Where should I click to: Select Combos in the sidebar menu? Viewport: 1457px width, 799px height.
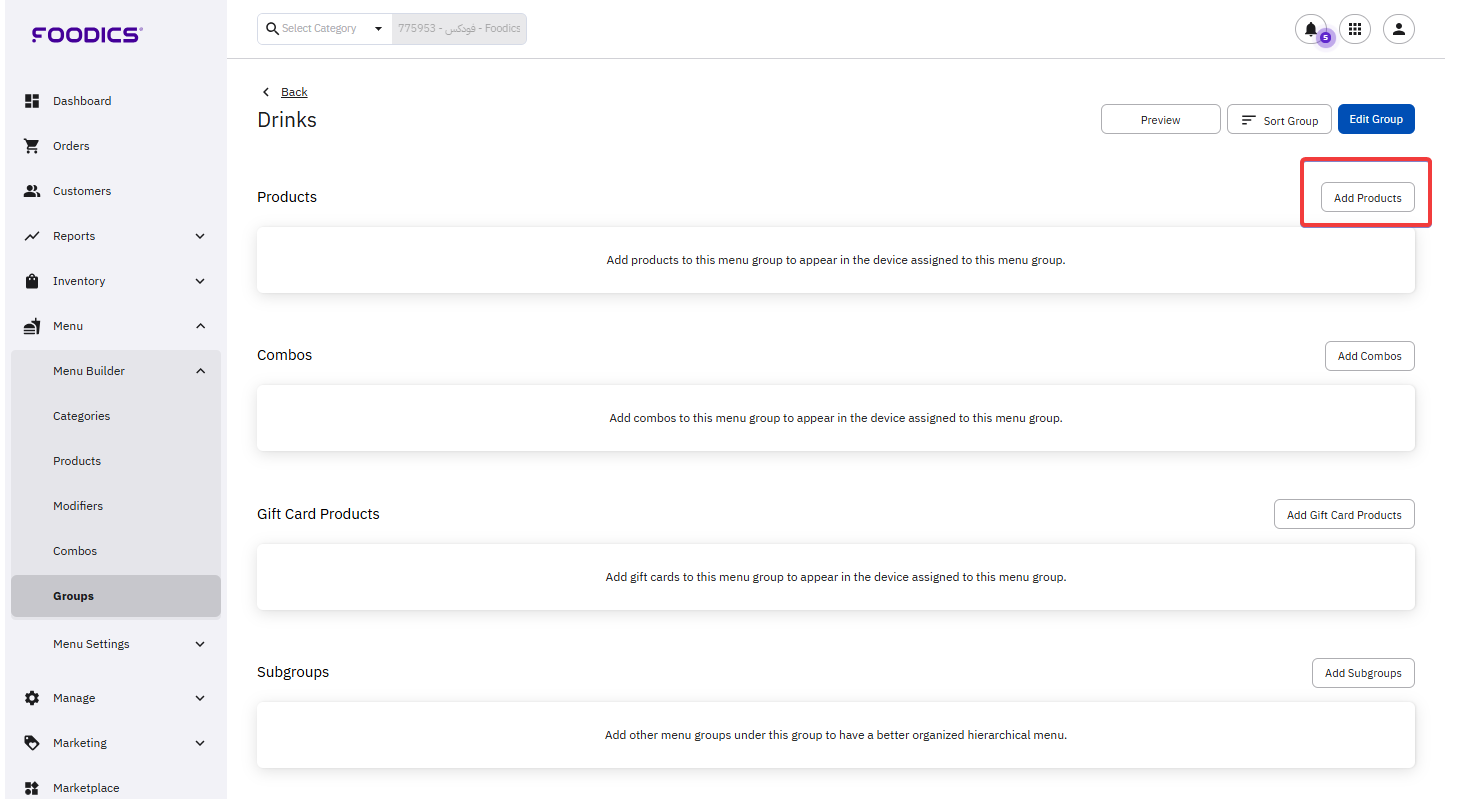(x=75, y=551)
